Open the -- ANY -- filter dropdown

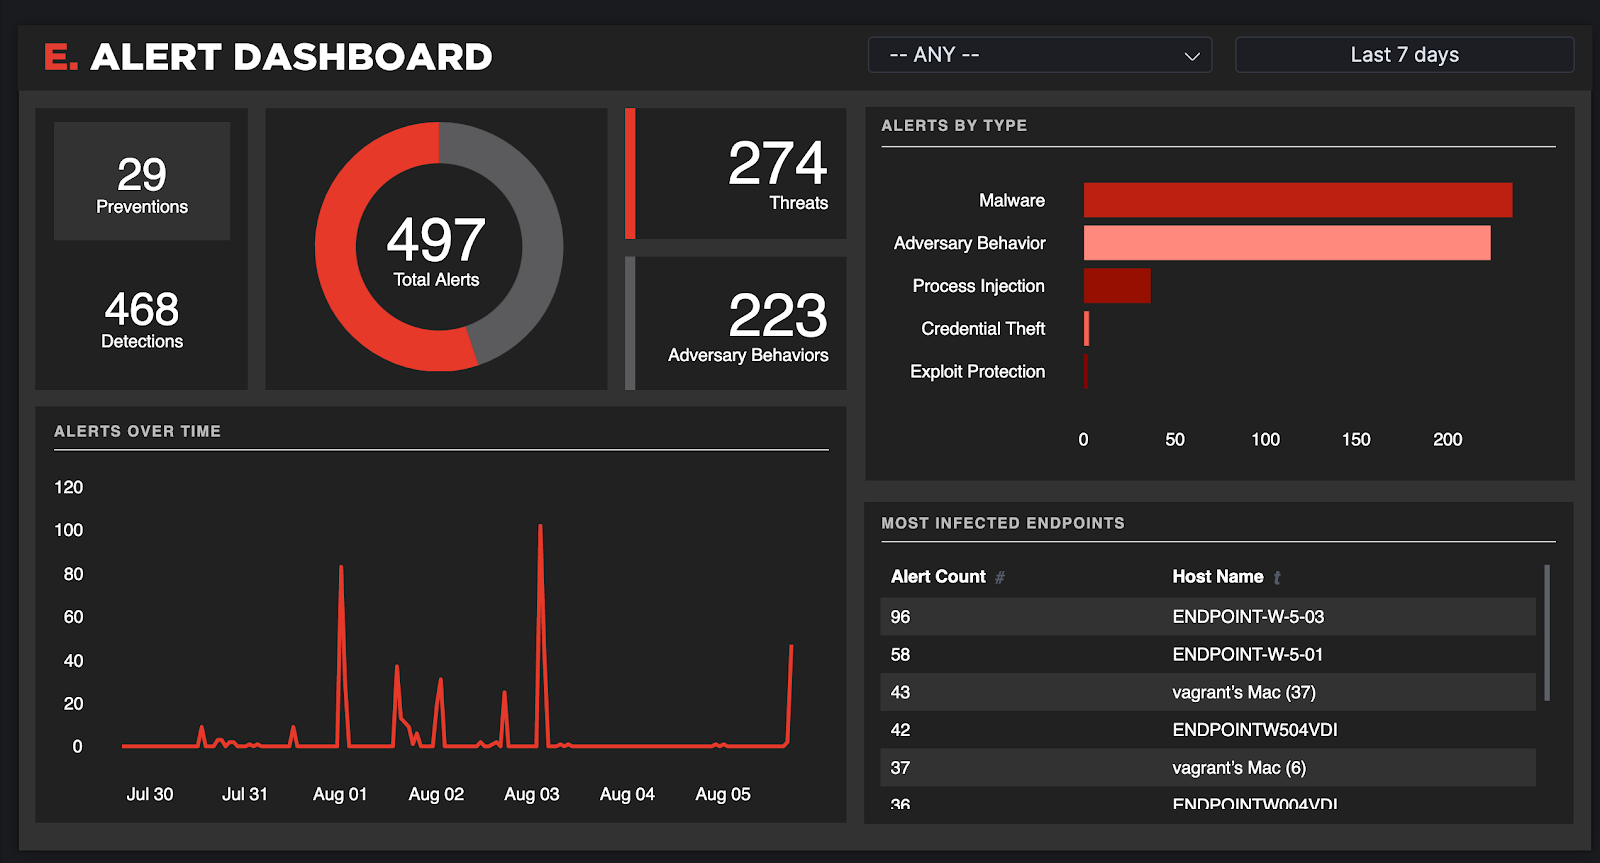(1040, 55)
